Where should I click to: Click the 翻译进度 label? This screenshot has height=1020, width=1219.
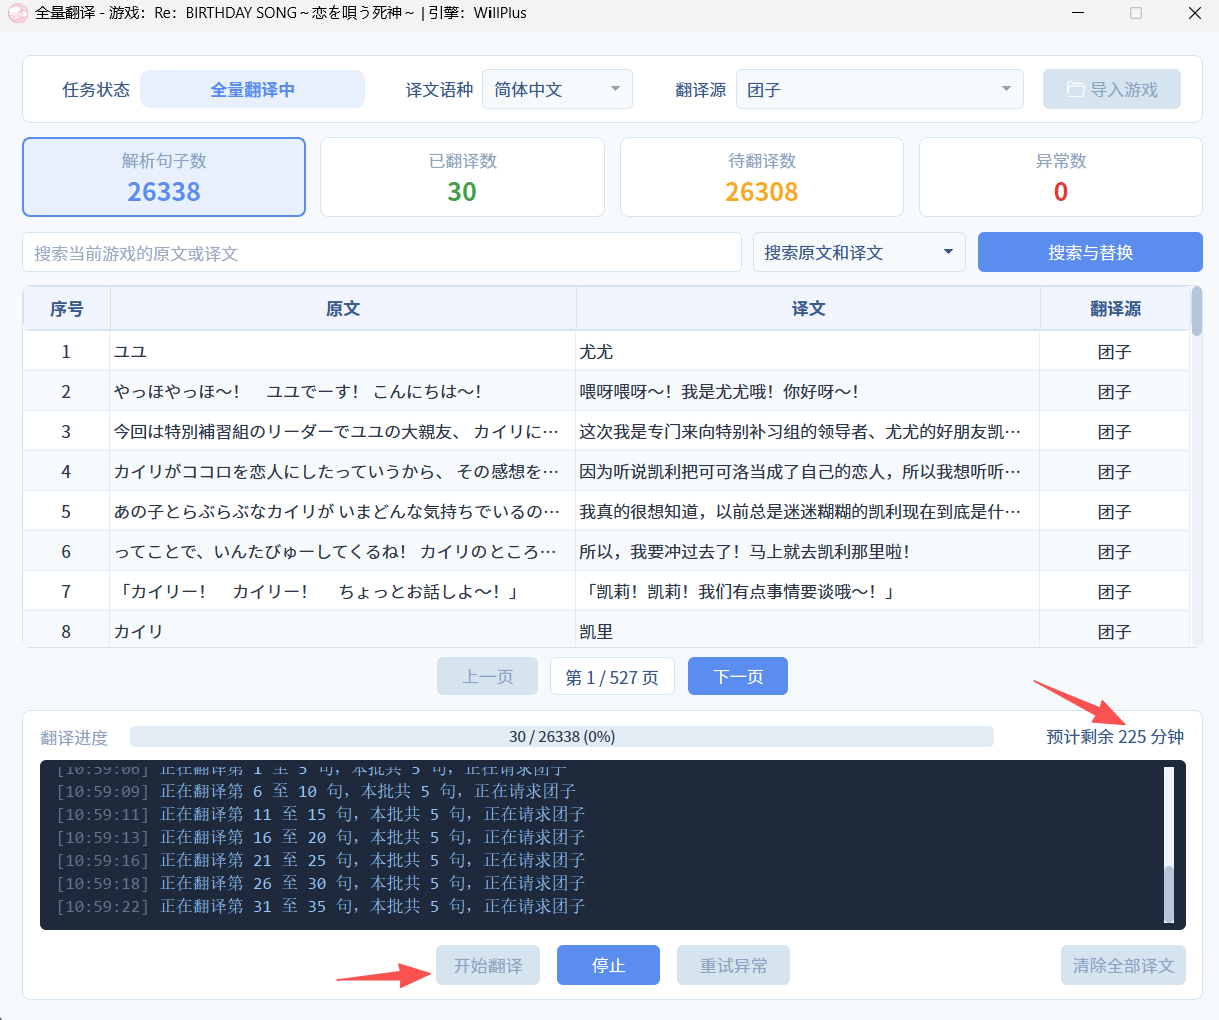[x=74, y=737]
